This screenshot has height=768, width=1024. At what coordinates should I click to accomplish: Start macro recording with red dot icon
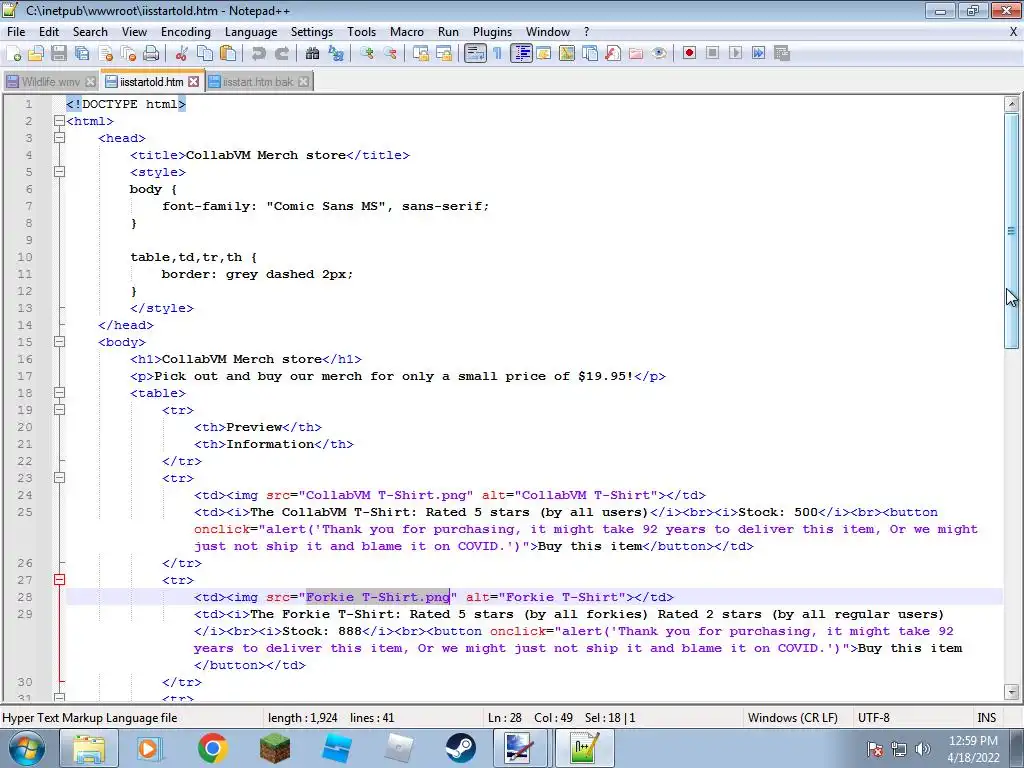[689, 53]
